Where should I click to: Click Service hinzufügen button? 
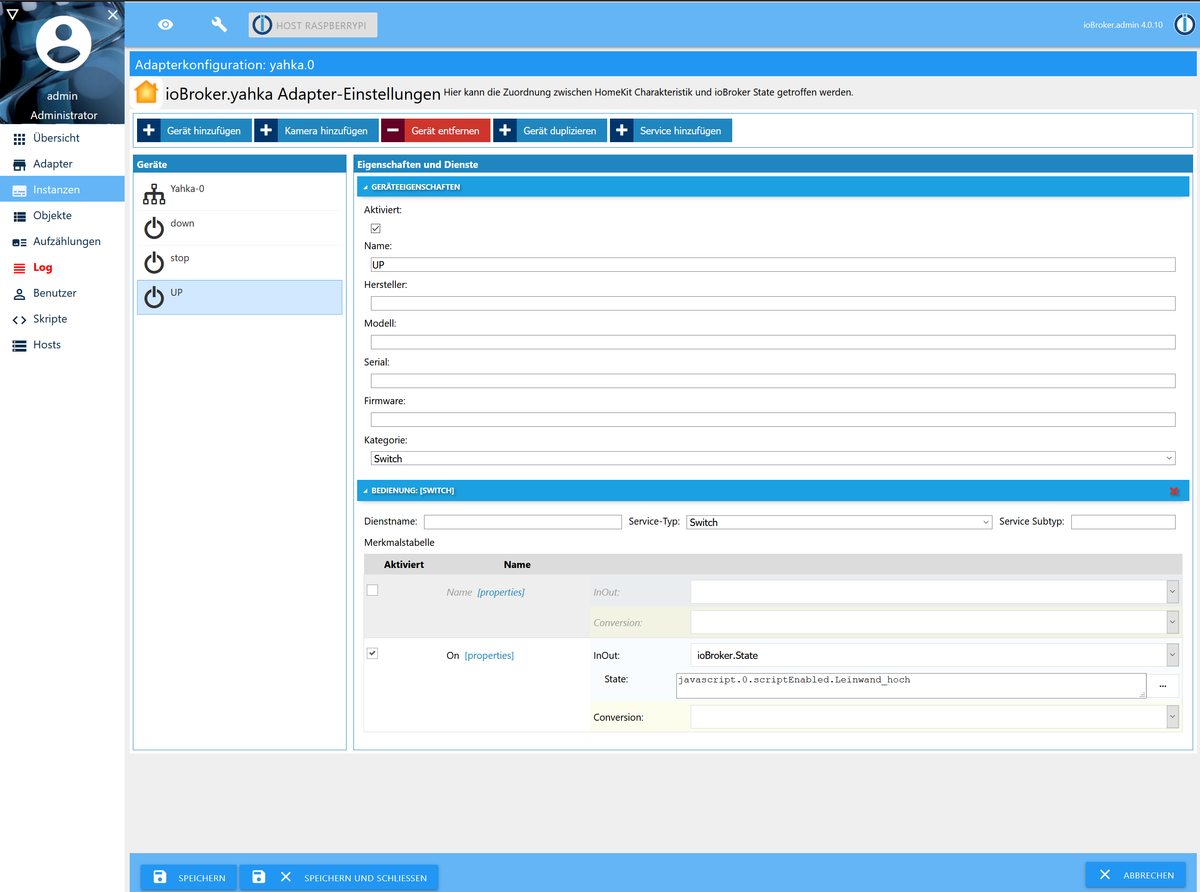pos(671,131)
